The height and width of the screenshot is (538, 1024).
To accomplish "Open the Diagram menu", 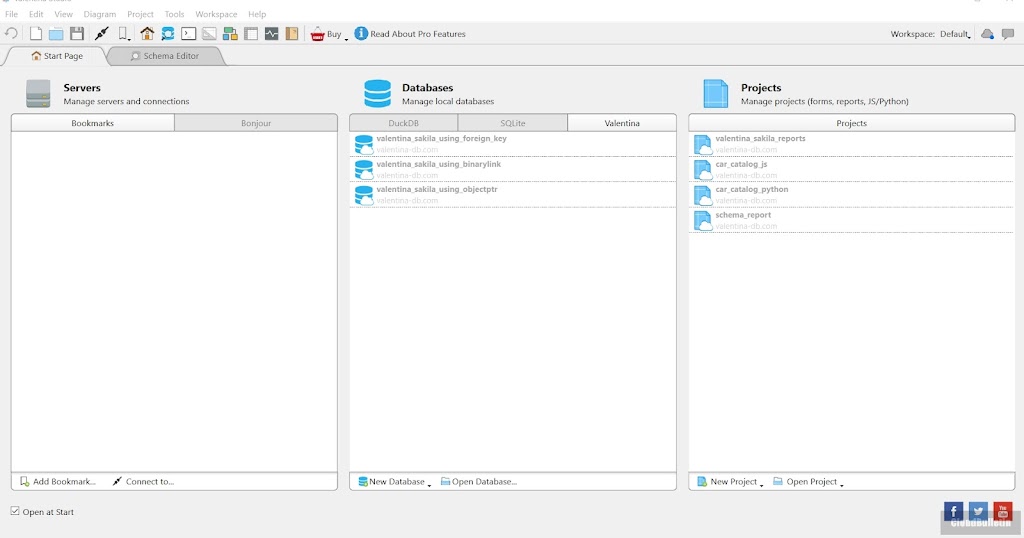I will pos(99,14).
